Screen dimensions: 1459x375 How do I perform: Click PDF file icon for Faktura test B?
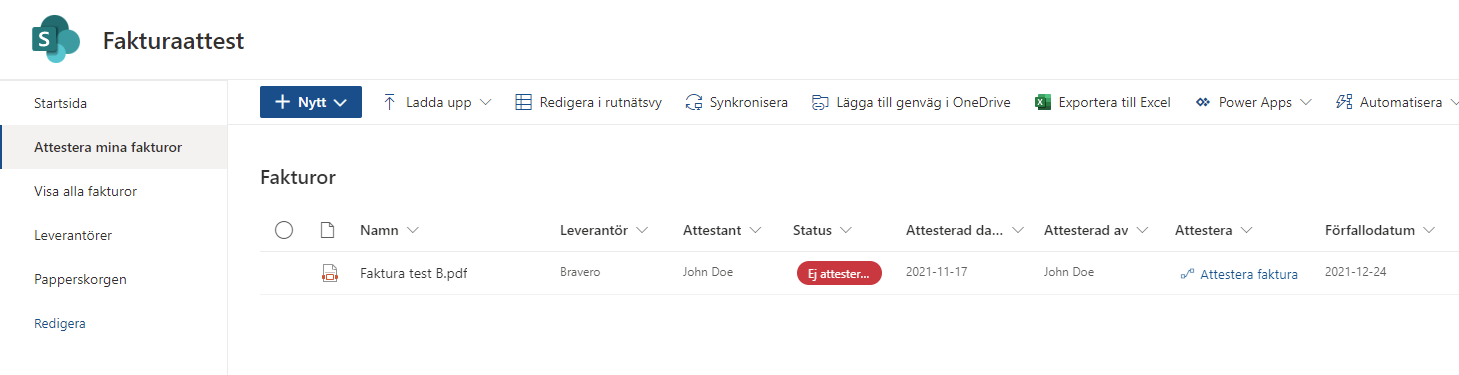coord(329,274)
